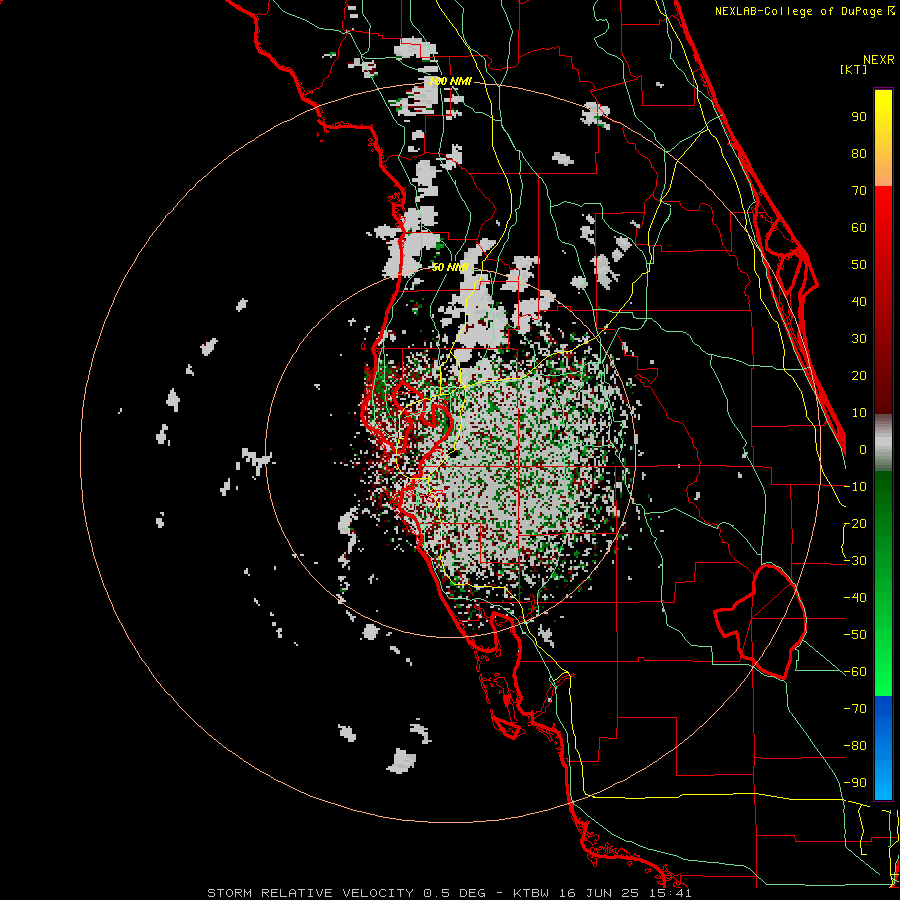Viewport: 900px width, 900px height.
Task: Pick the gray zero-velocity band of the color bar
Action: (883, 443)
